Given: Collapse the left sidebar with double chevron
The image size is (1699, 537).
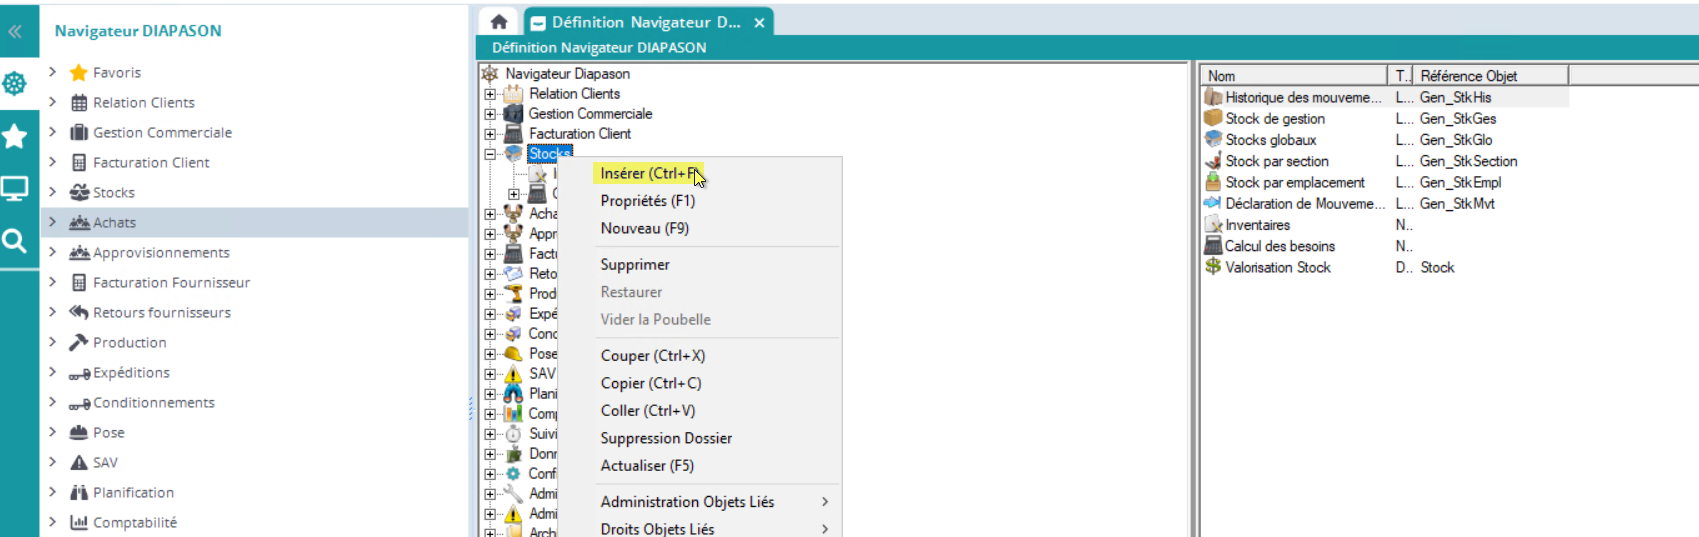Looking at the screenshot, I should pos(15,31).
